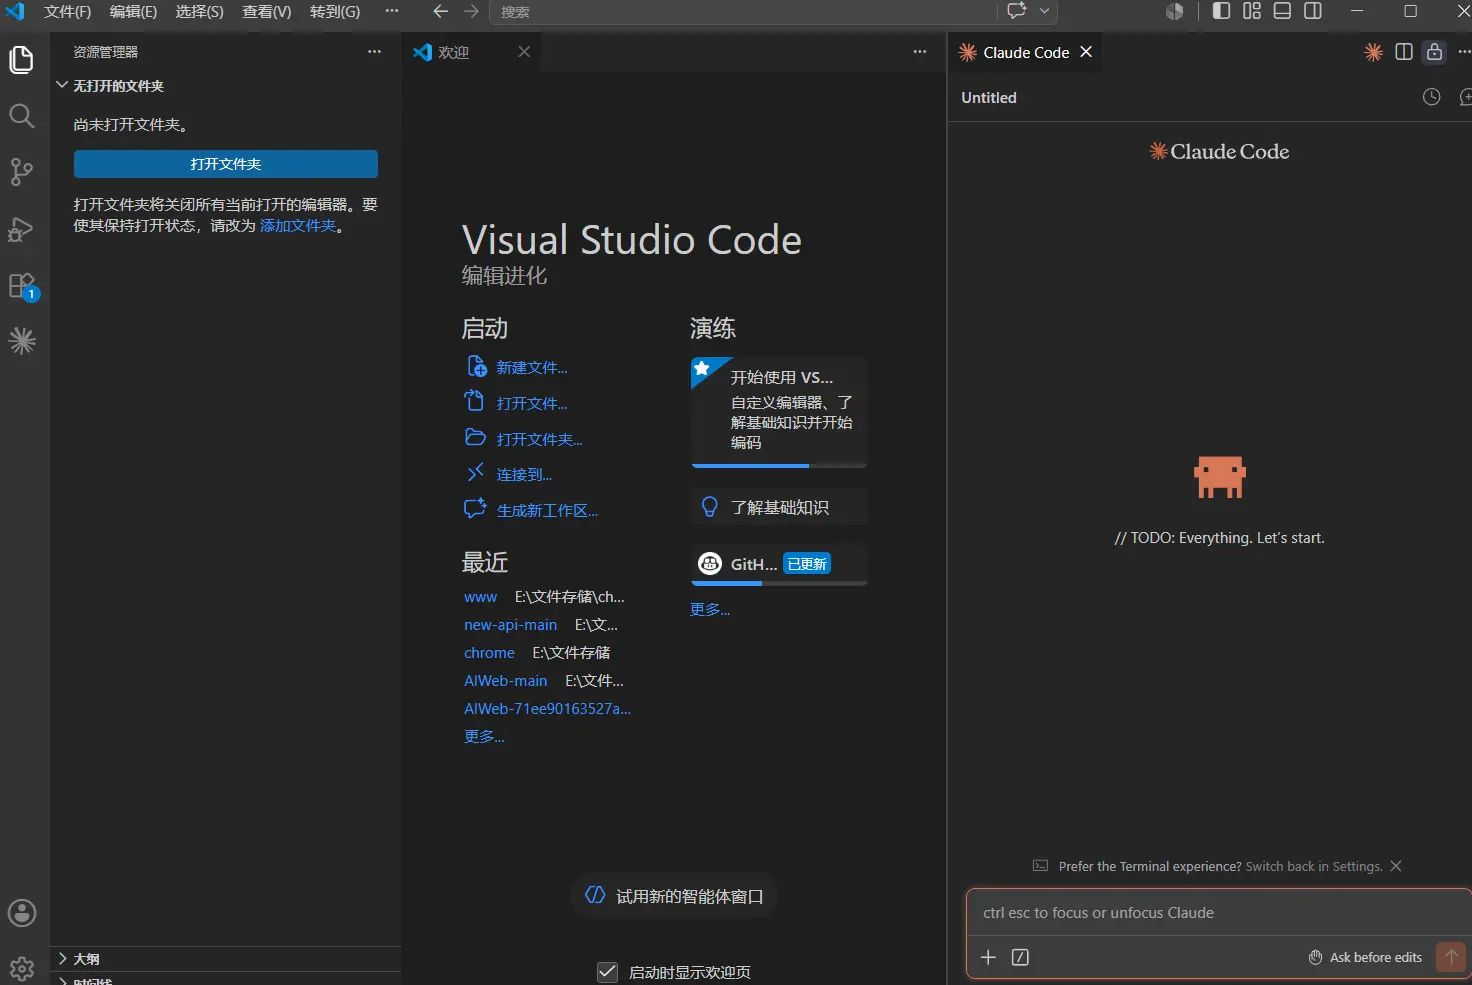Open the Extensions view
1472x985 pixels.
[x=22, y=286]
